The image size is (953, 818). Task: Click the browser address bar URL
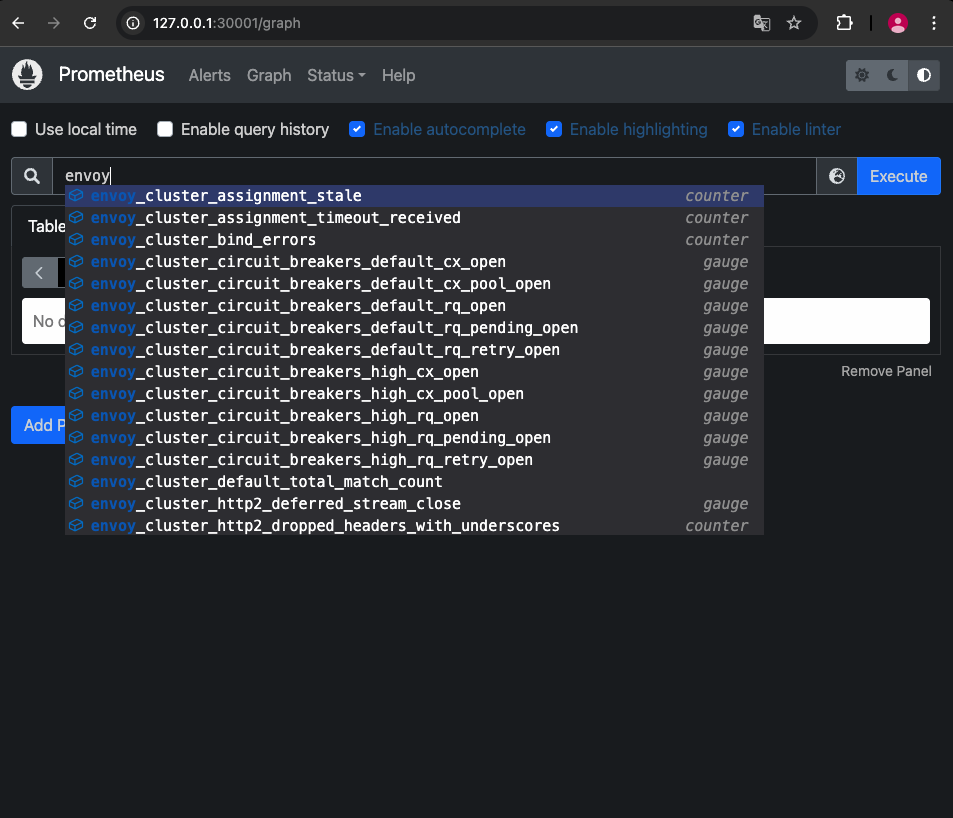[x=227, y=23]
